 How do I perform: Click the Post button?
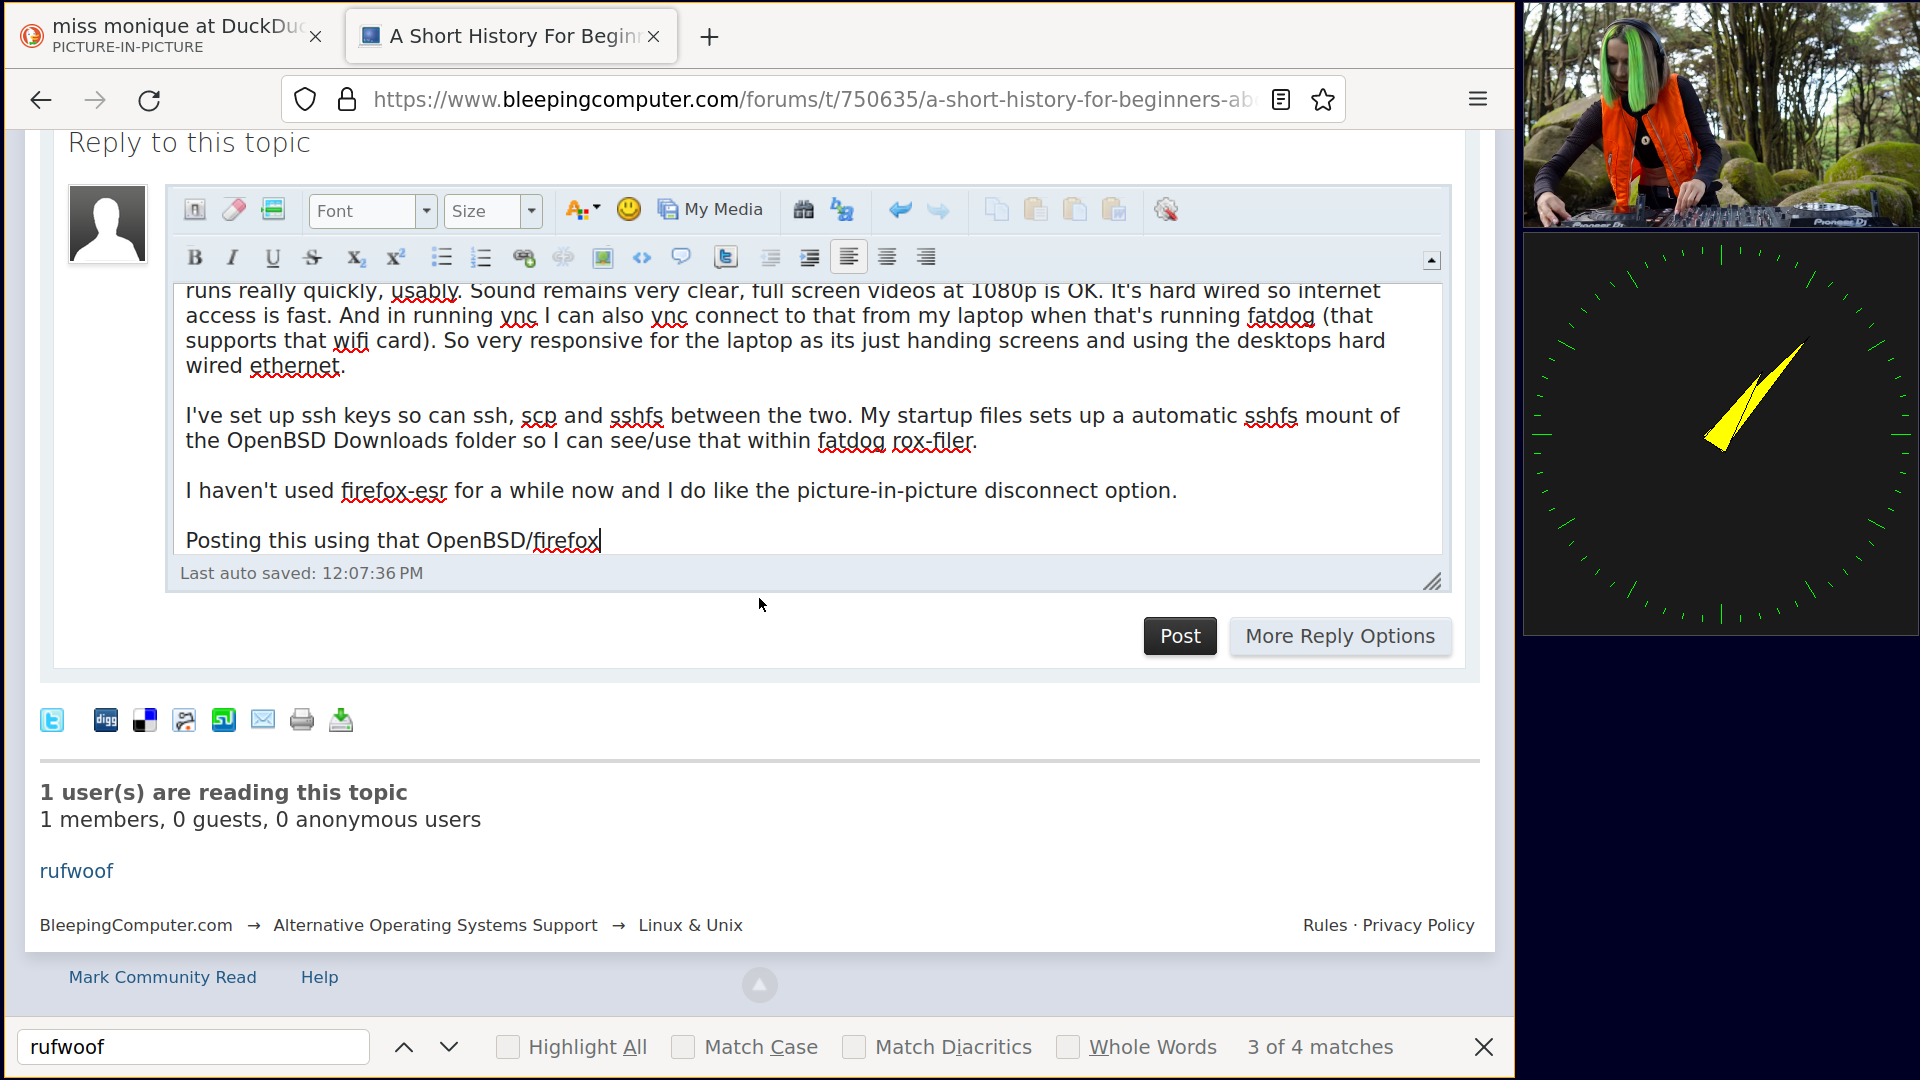(x=1180, y=636)
